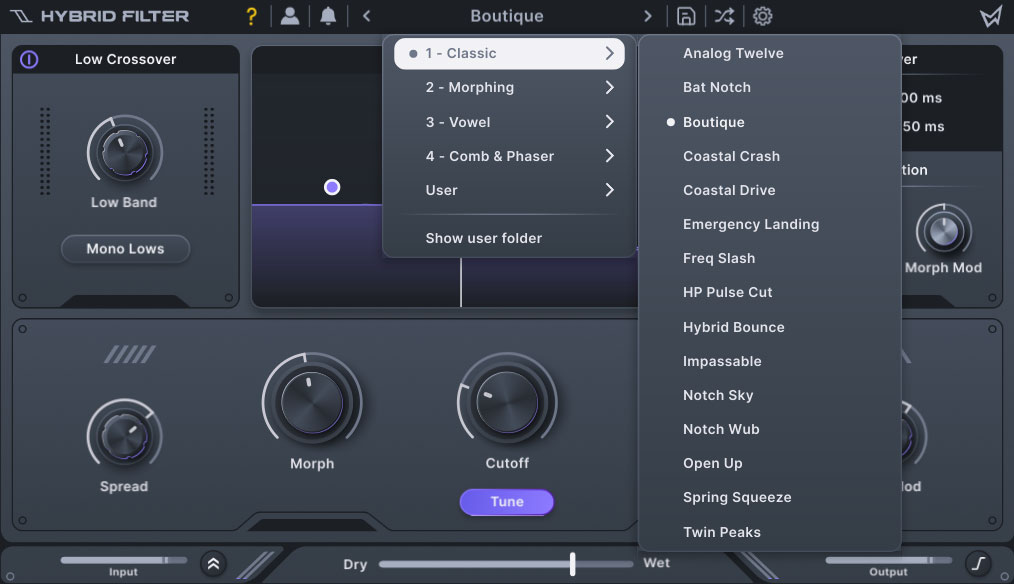Expand the 4 - Comb & Phaser category
This screenshot has width=1014, height=584.
coord(509,156)
